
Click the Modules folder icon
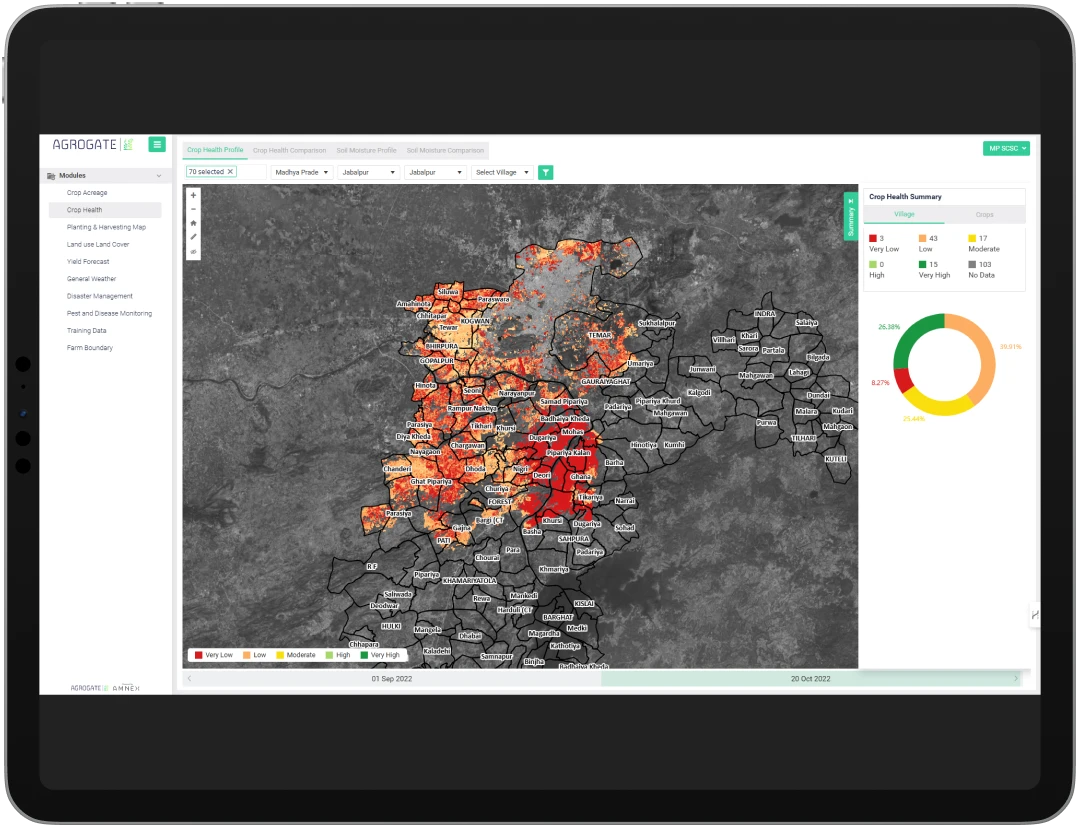click(51, 176)
